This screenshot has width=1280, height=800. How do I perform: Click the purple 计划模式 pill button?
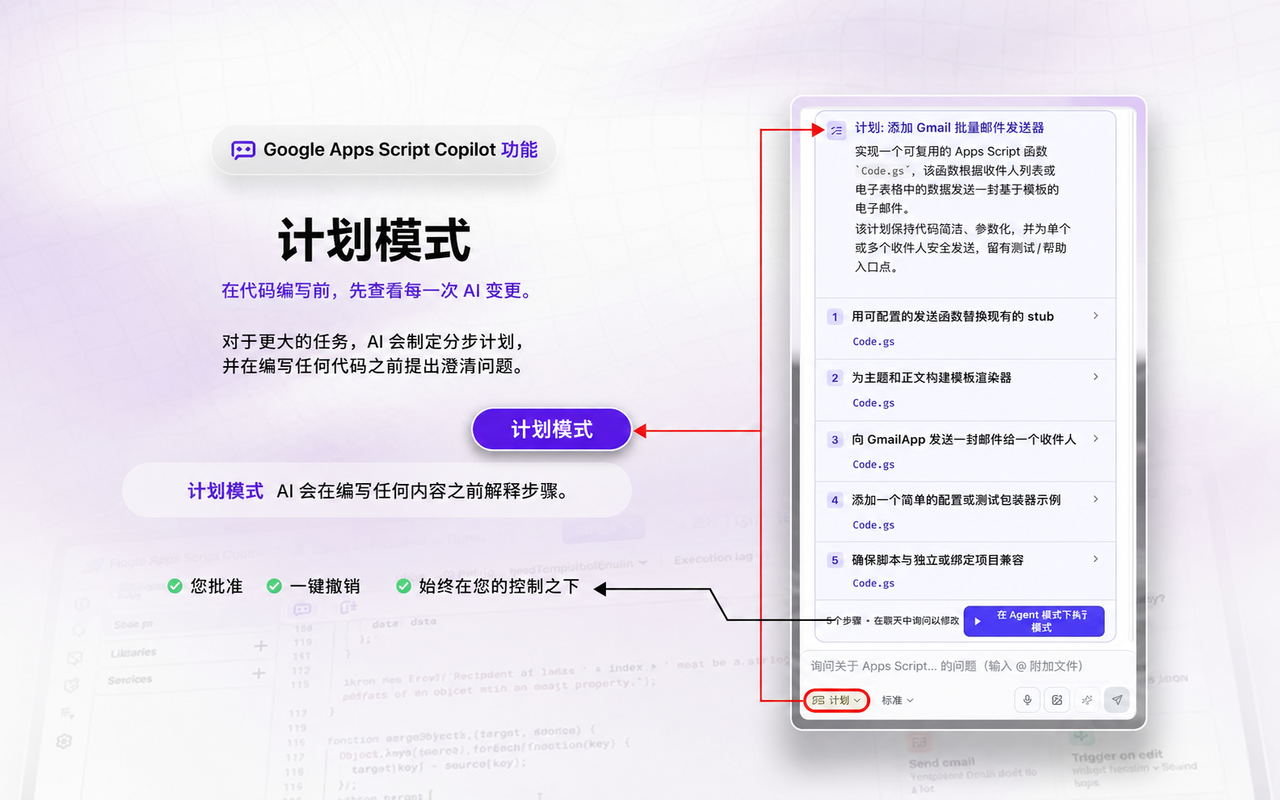(552, 430)
